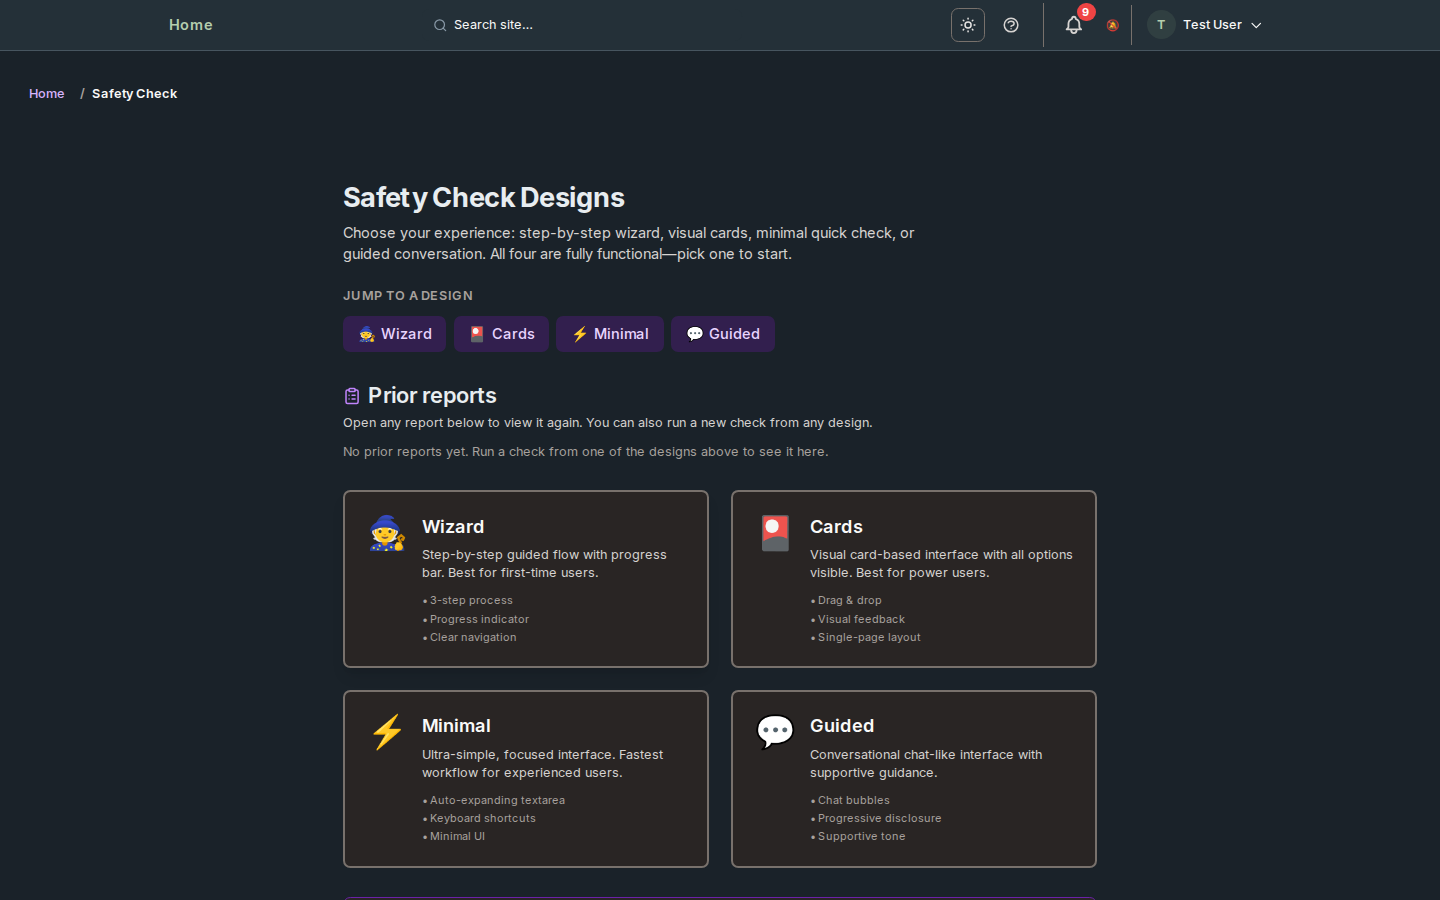Open the Wizard jump button
Viewport: 1440px width, 900px height.
click(x=394, y=334)
